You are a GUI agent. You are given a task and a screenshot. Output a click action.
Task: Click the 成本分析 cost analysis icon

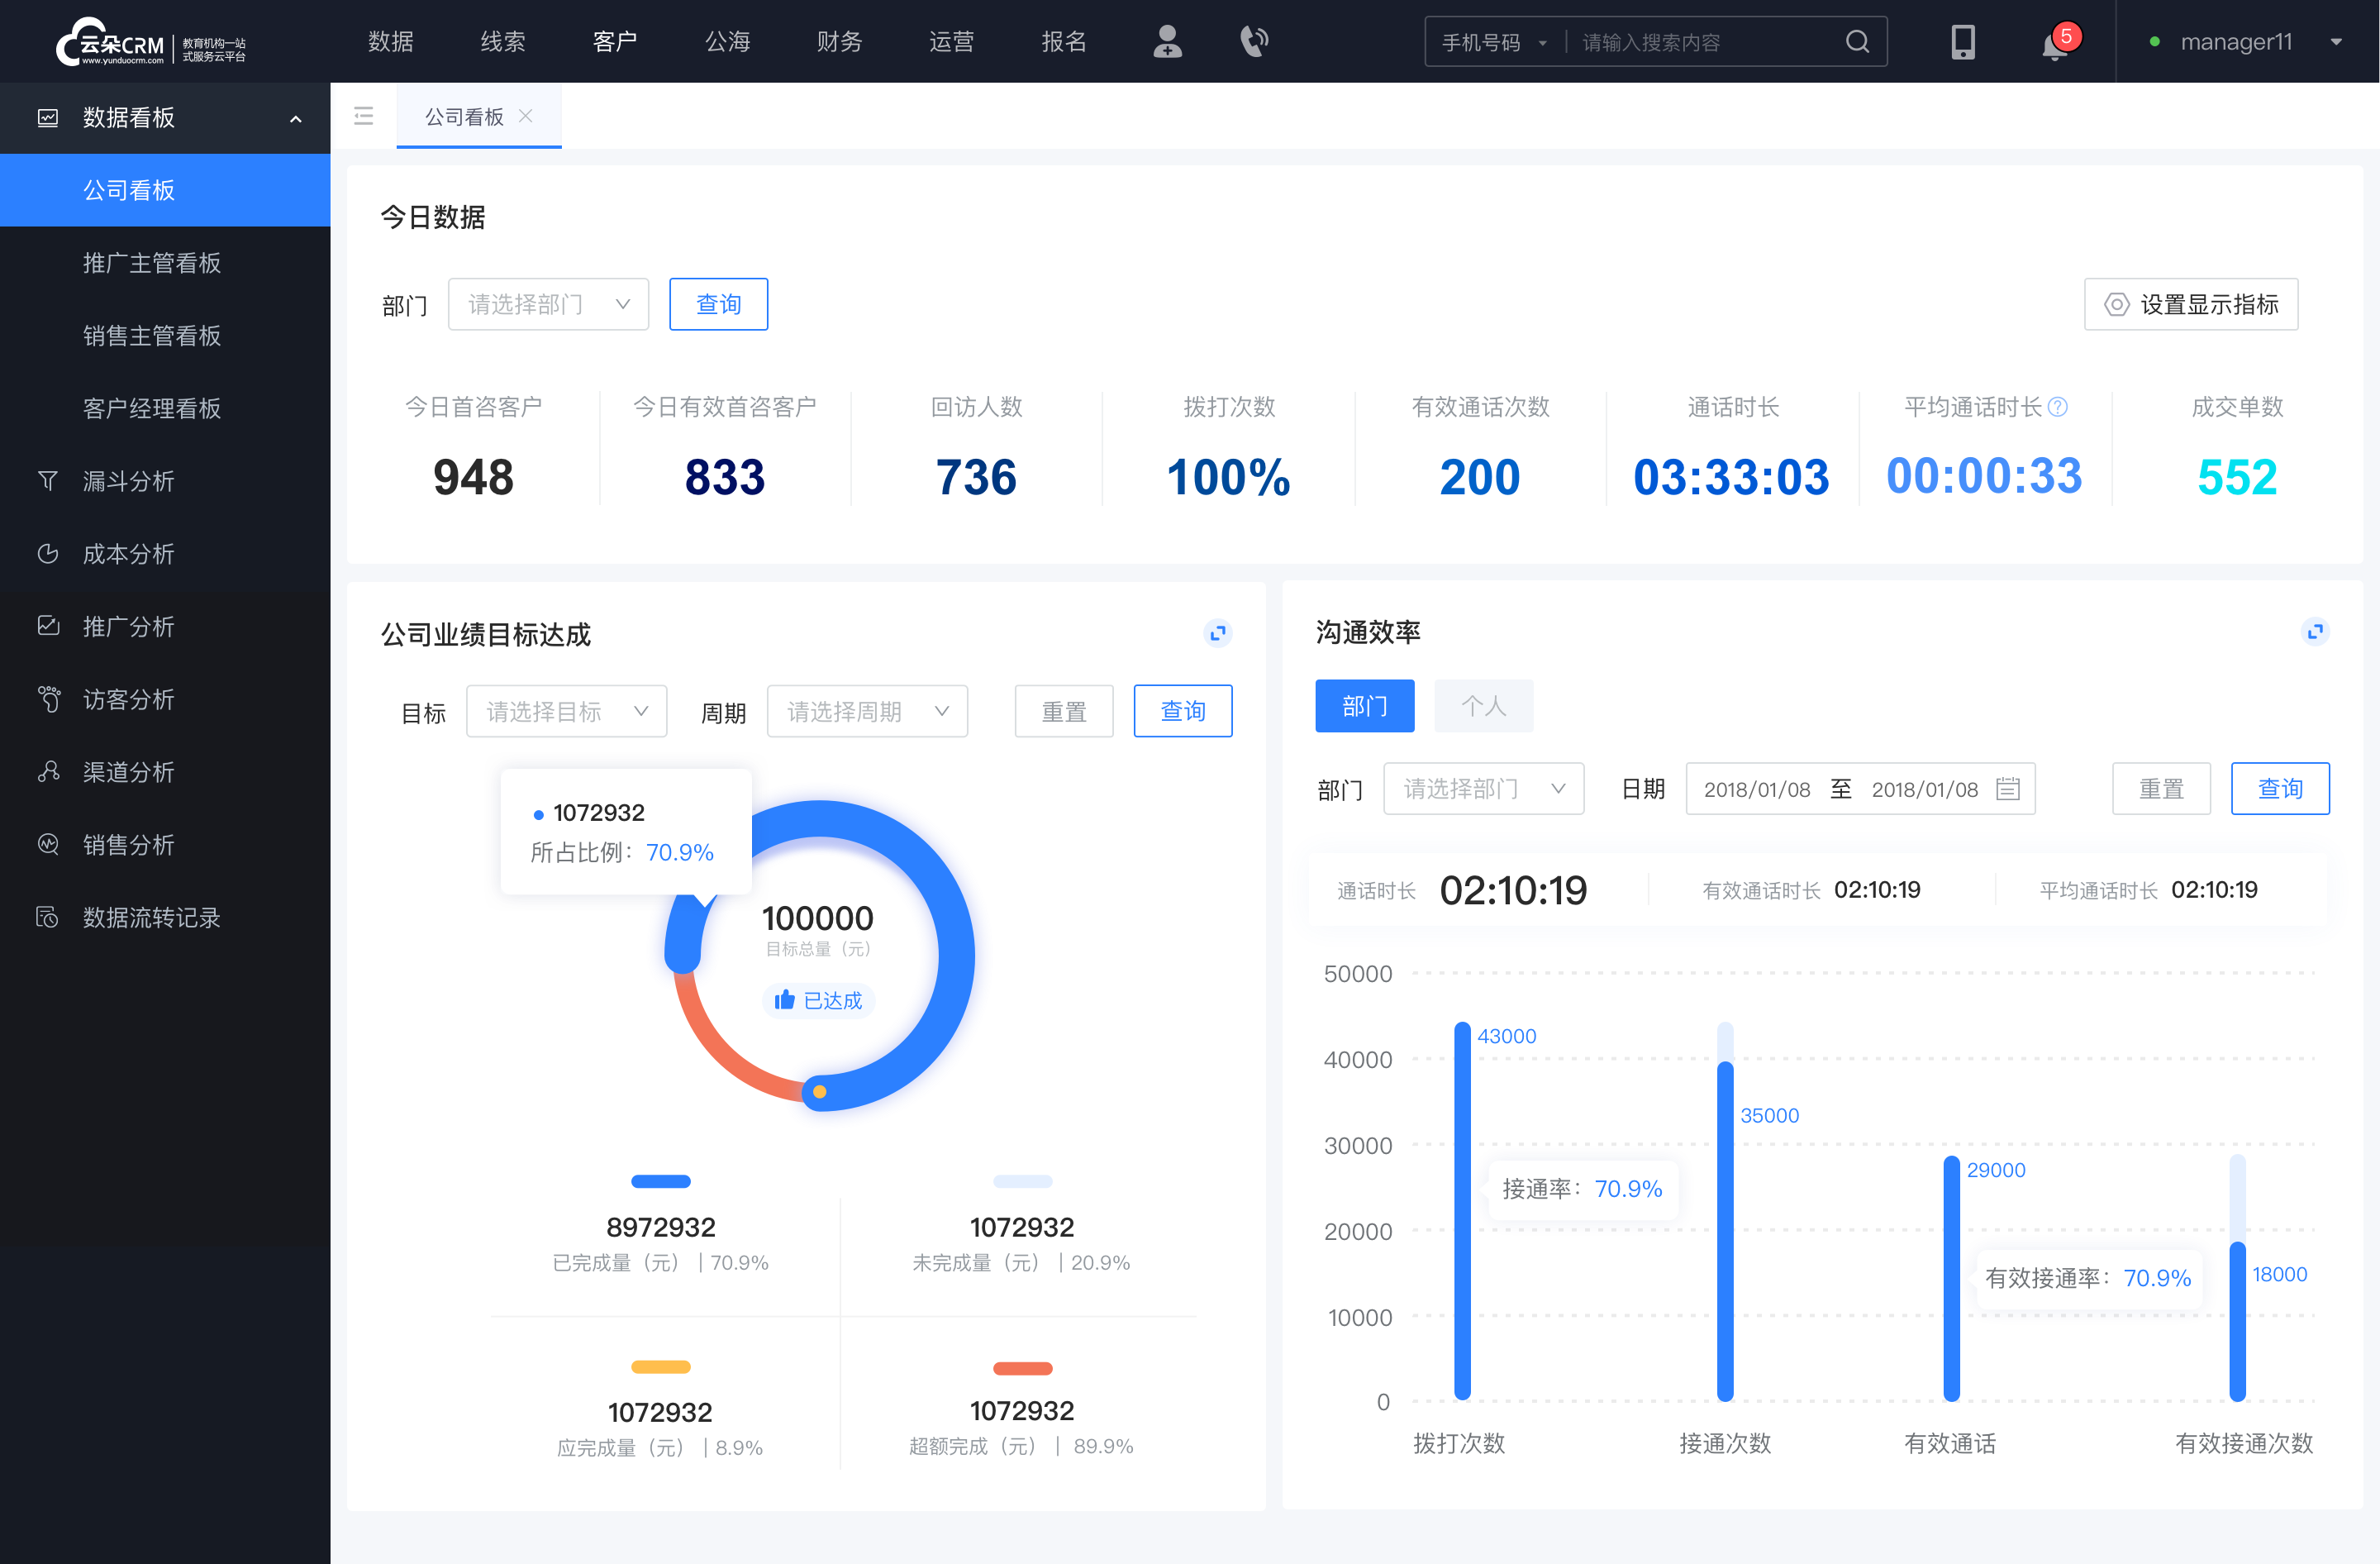[x=45, y=553]
